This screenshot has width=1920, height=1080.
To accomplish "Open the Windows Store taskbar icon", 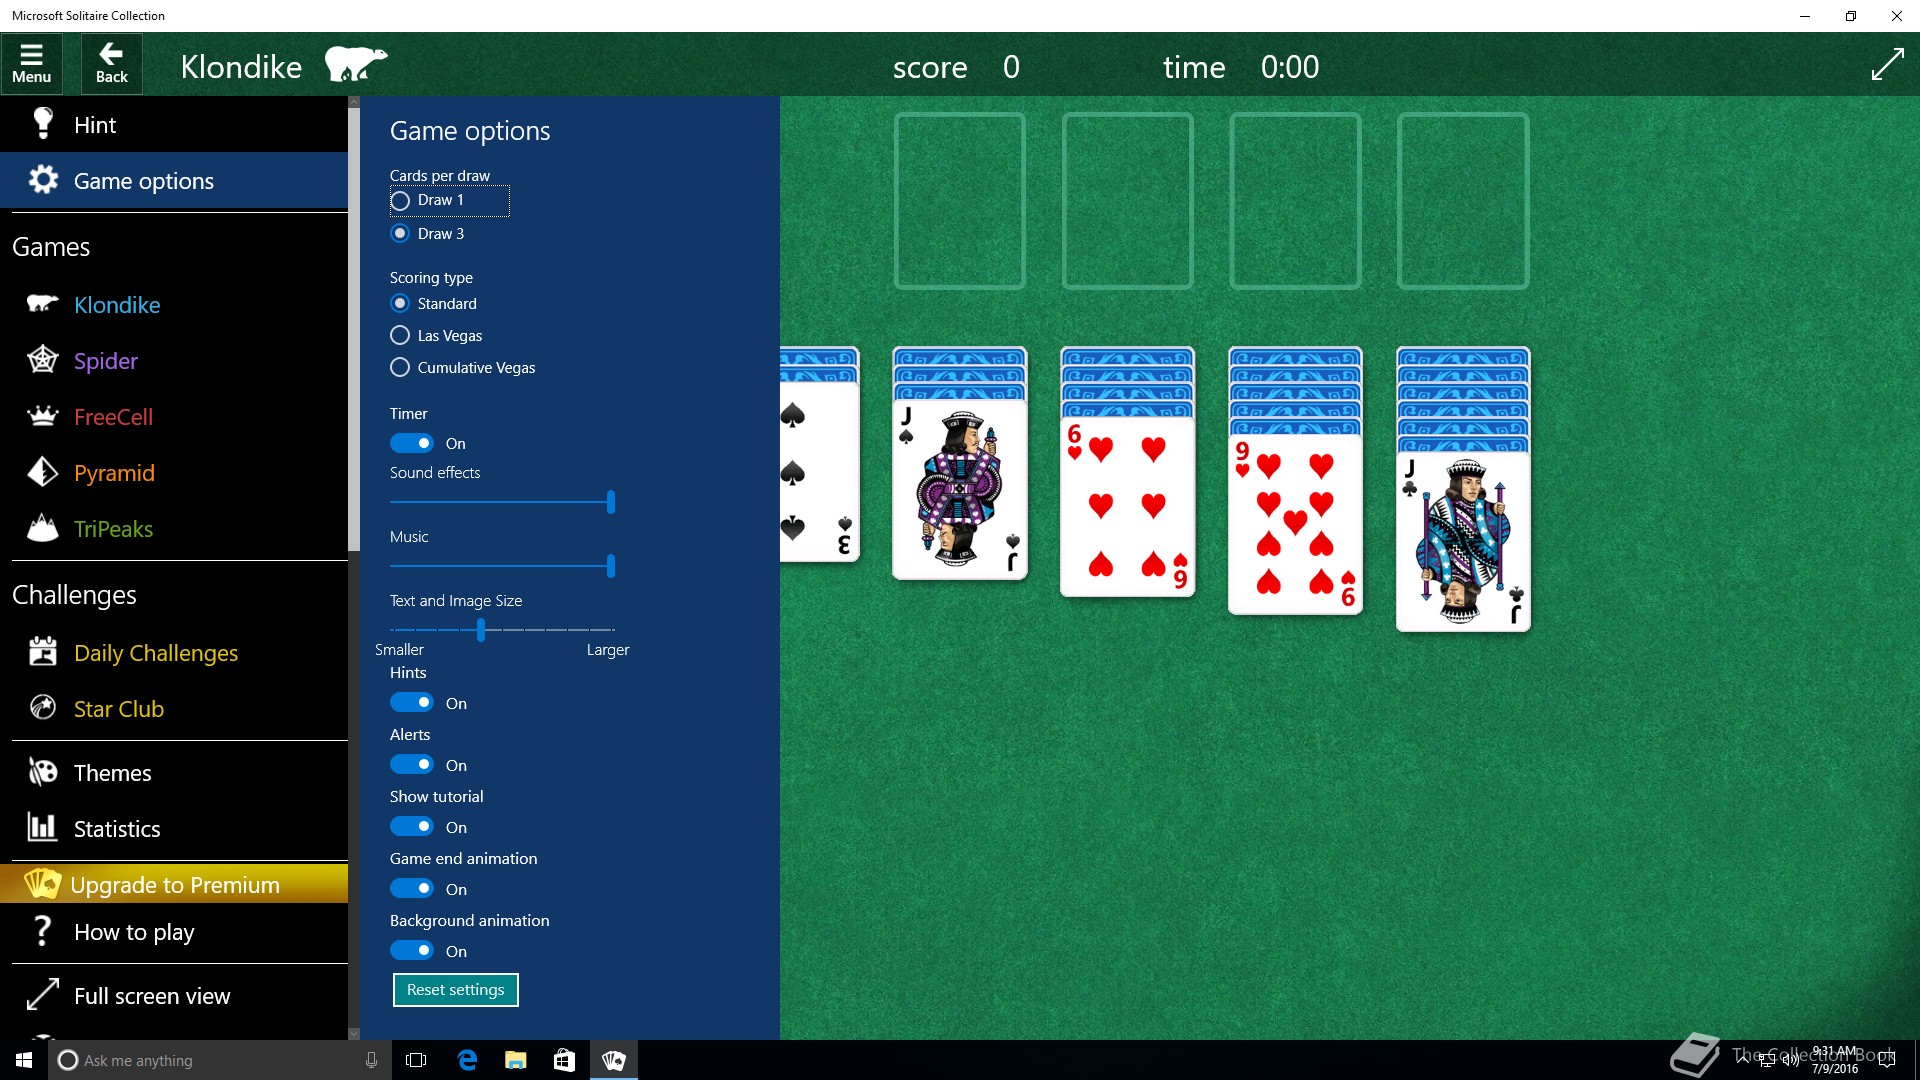I will pos(564,1060).
